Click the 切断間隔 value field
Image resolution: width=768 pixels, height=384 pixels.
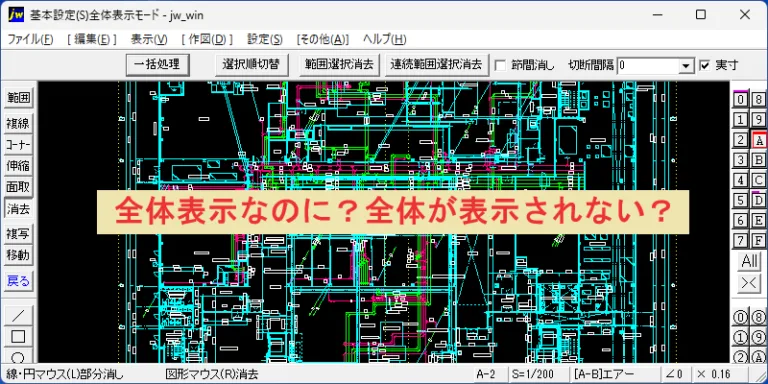pyautogui.click(x=648, y=65)
